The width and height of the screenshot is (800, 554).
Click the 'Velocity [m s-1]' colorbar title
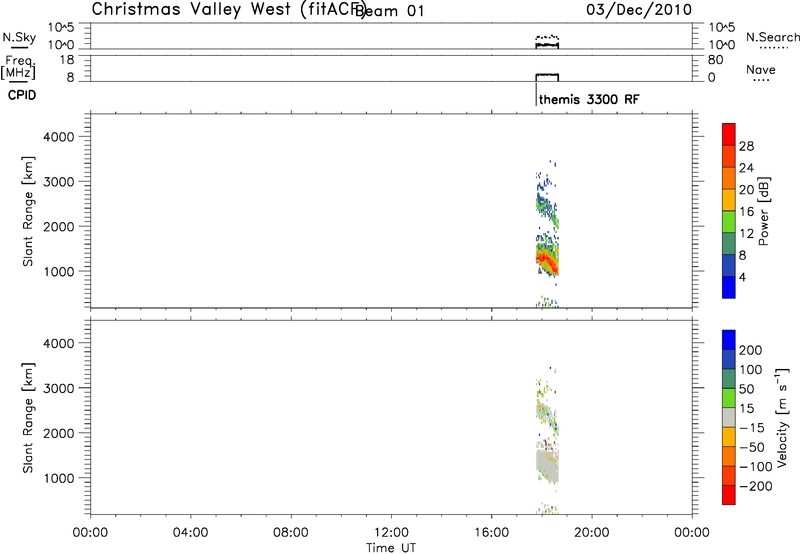click(x=782, y=417)
